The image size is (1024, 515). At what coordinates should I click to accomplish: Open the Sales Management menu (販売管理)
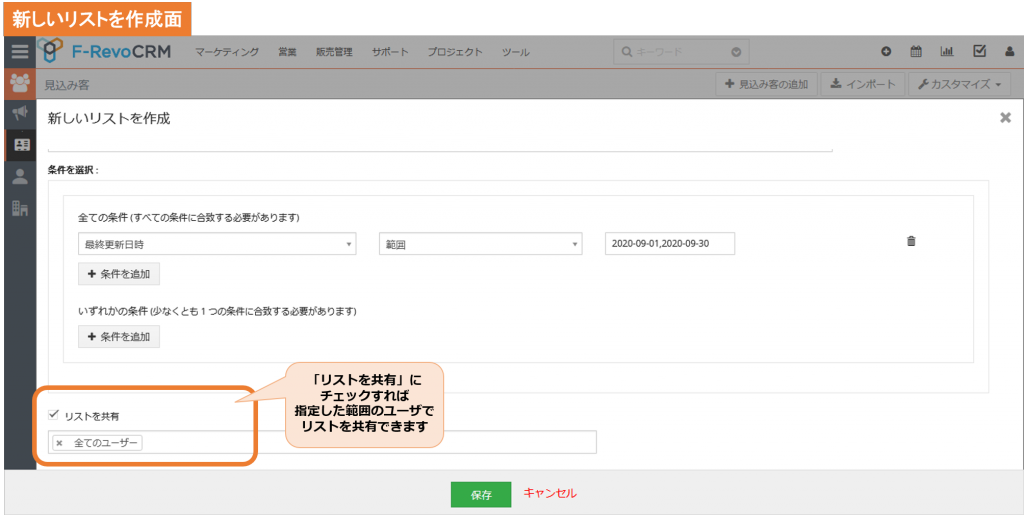pyautogui.click(x=334, y=52)
